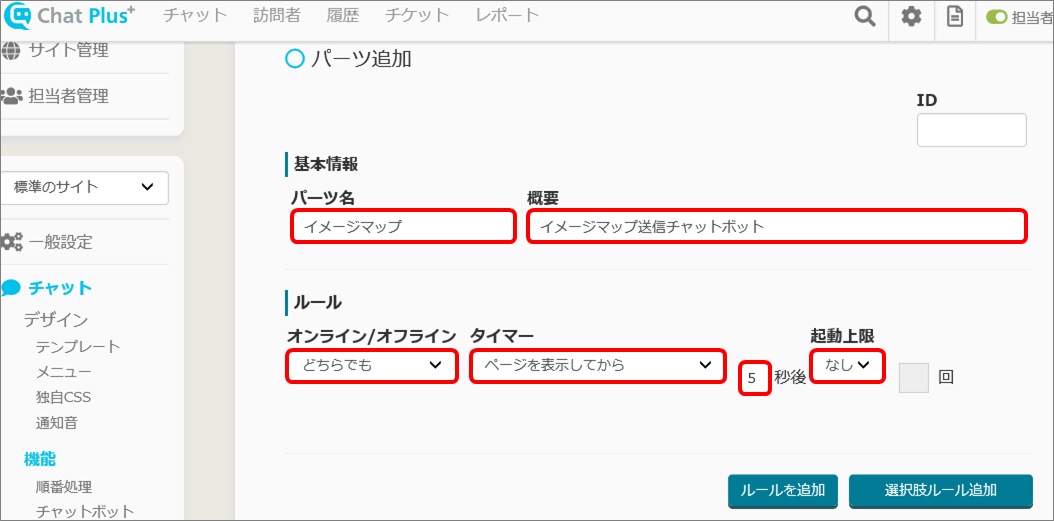Open テンプレート sidebar item
The height and width of the screenshot is (521, 1054).
pyautogui.click(x=78, y=347)
